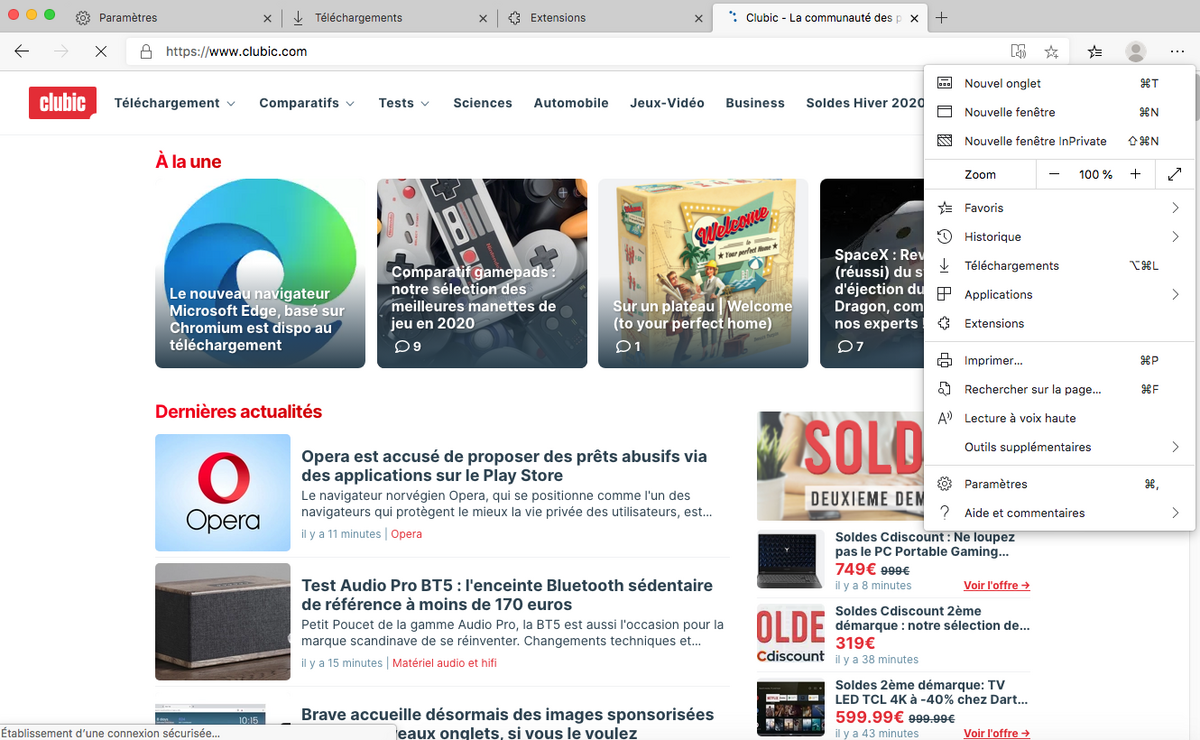The image size is (1200, 740).
Task: Open Extensions from the menu
Action: point(1060,324)
